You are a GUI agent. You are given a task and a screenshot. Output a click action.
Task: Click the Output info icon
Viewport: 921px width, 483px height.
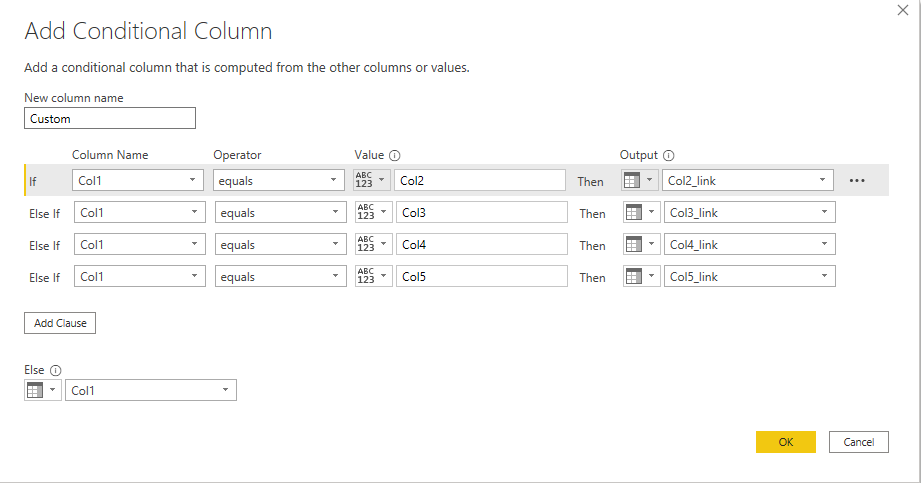coord(668,156)
